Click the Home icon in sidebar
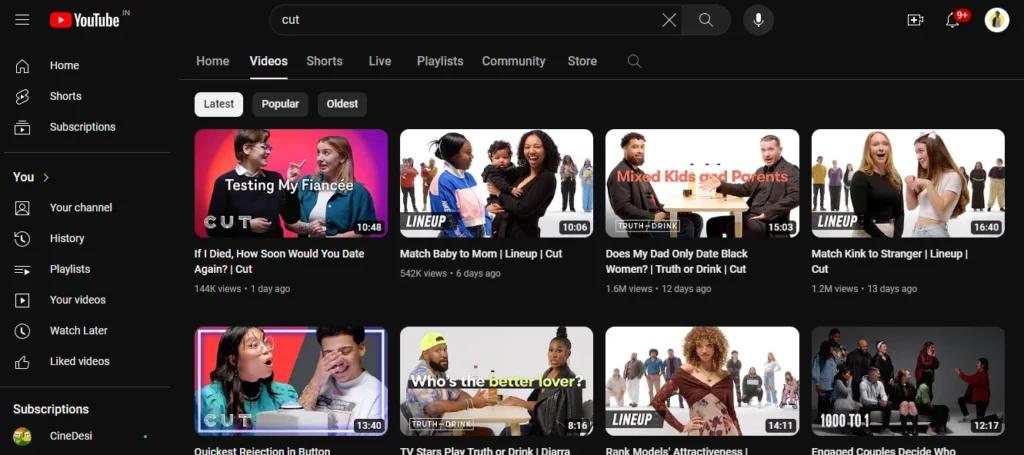The width and height of the screenshot is (1024, 455). 22,66
